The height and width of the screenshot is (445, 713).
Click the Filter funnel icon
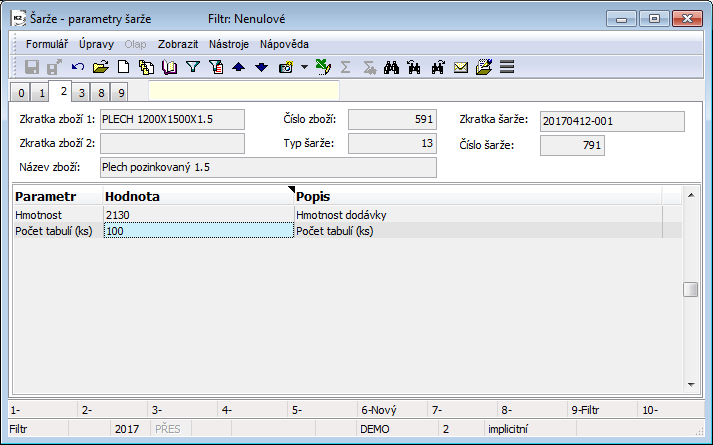[193, 67]
